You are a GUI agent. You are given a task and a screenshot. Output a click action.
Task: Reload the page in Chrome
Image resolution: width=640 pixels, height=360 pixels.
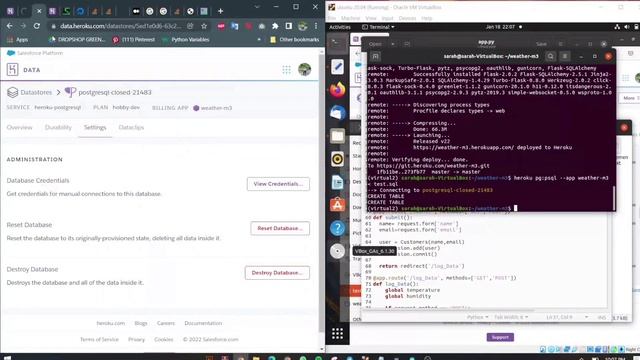pos(37,26)
